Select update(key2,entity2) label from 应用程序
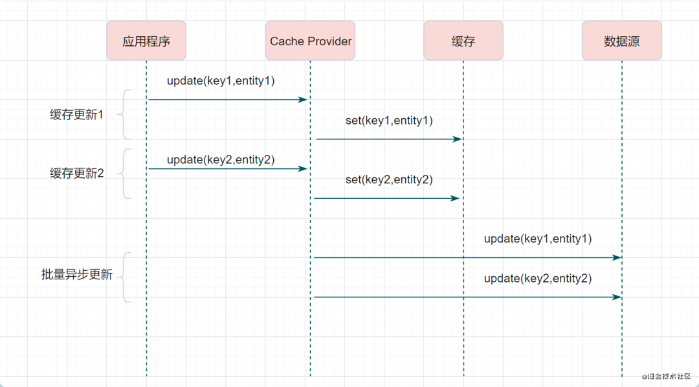This screenshot has width=699, height=387. [x=221, y=160]
